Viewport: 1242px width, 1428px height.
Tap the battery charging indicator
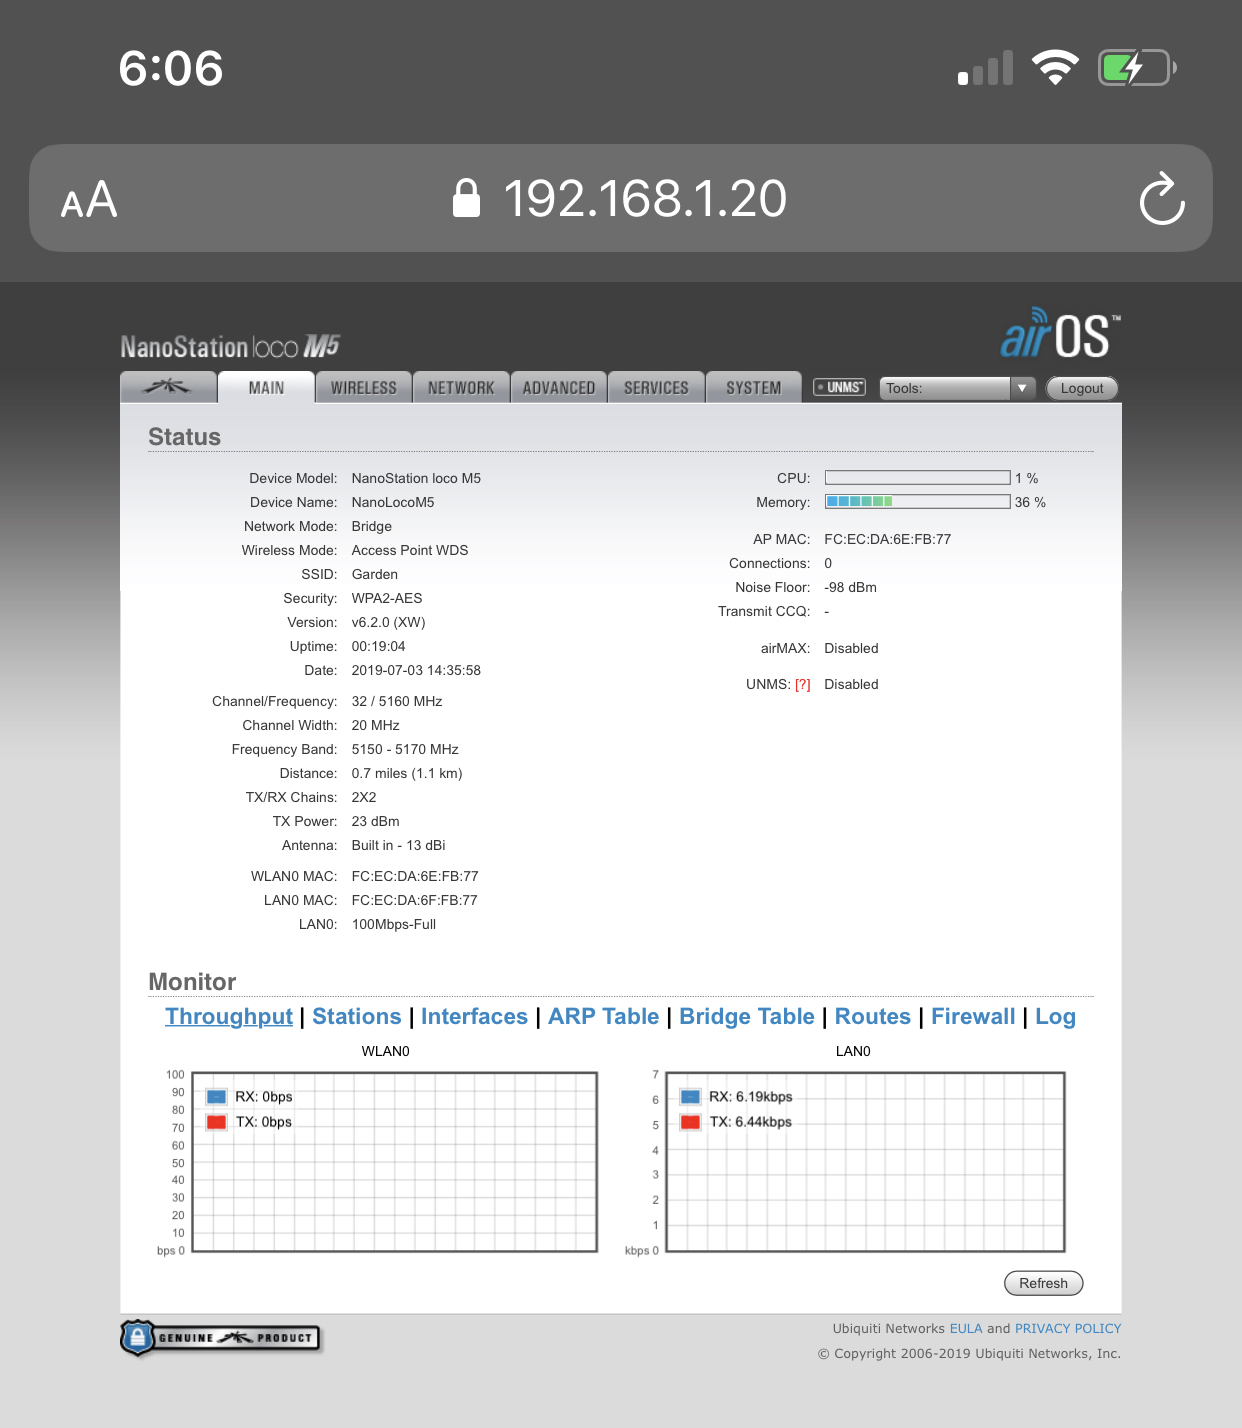(1137, 68)
